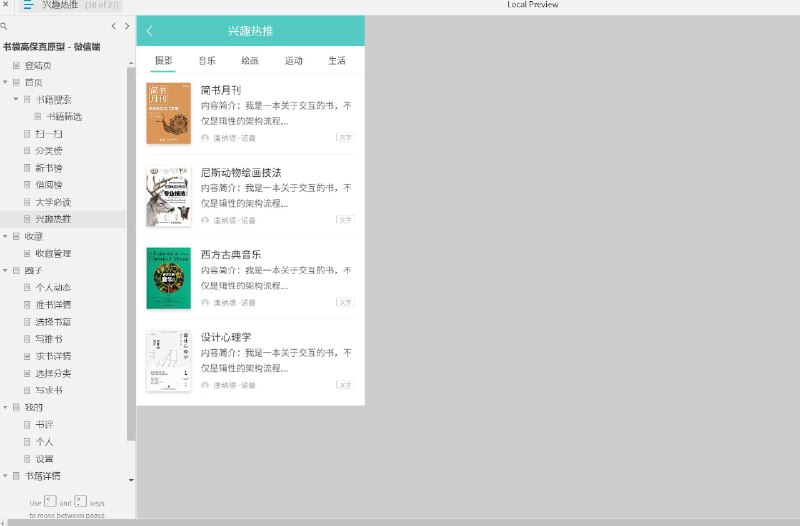This screenshot has width=800, height=526.
Task: Click the sitemap scrollbar up arrow
Action: point(131,63)
